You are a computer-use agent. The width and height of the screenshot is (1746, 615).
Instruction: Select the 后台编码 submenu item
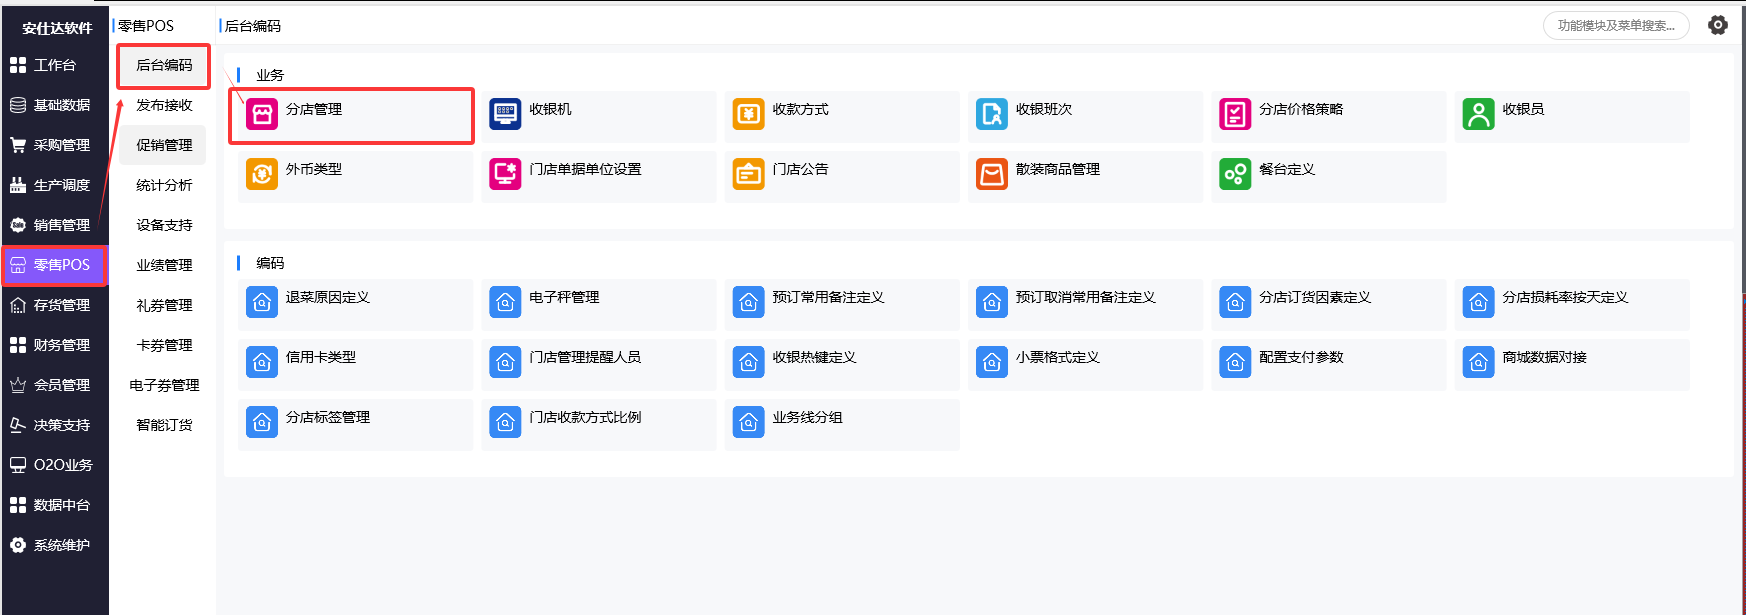[x=164, y=65]
